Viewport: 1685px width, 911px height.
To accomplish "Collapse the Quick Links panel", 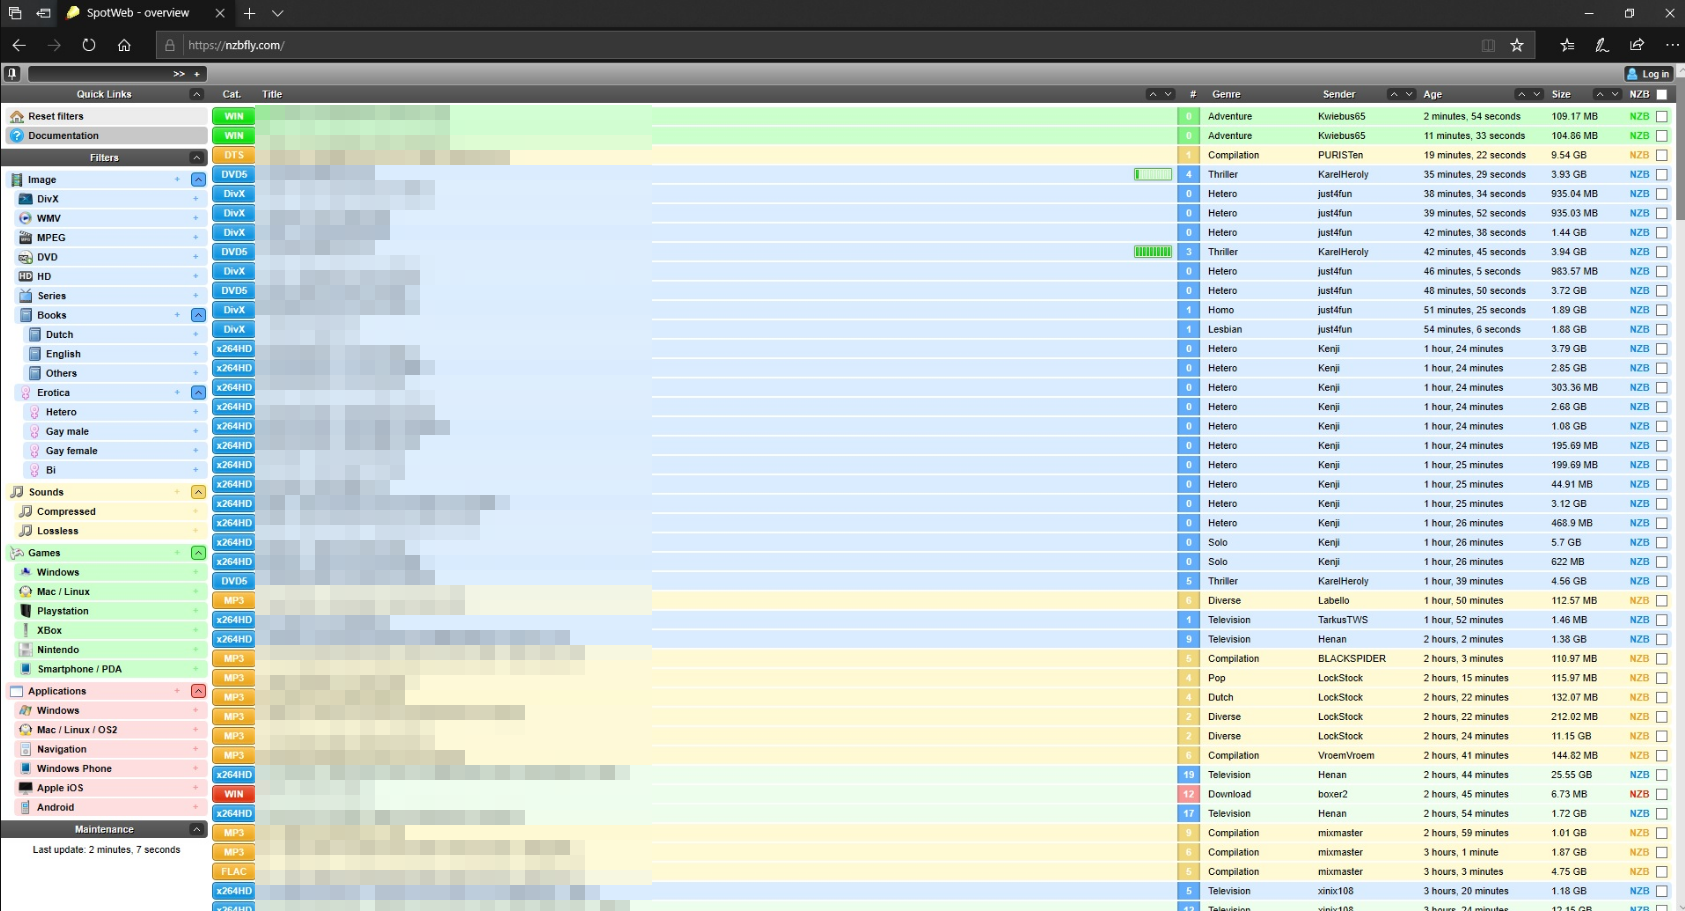I will (x=196, y=95).
